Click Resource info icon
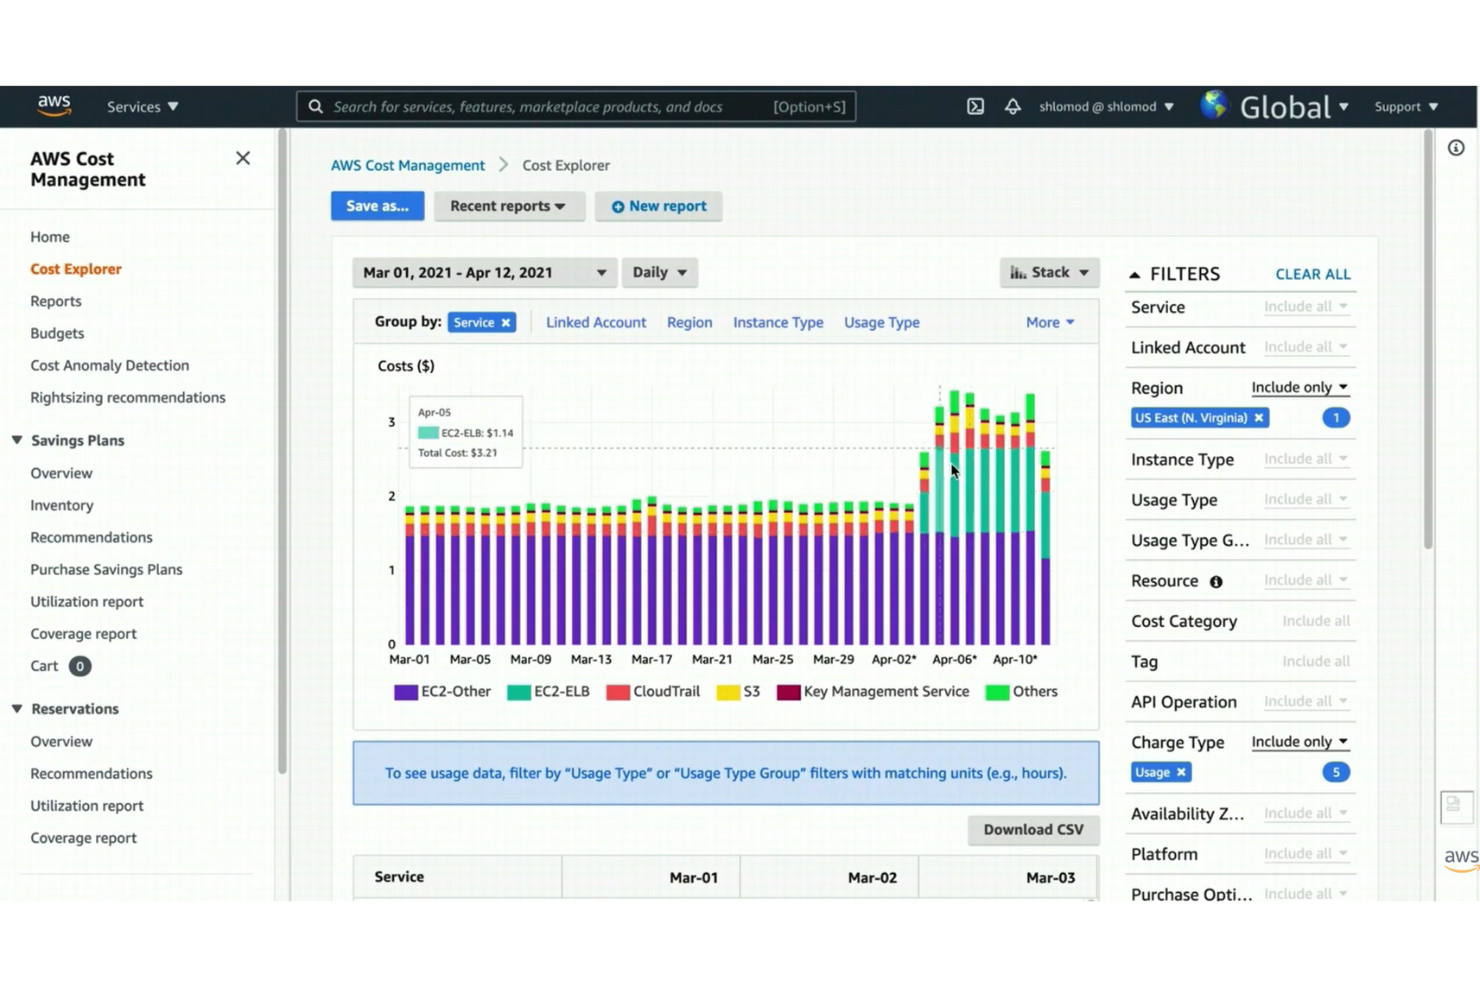This screenshot has width=1480, height=987. [1216, 581]
